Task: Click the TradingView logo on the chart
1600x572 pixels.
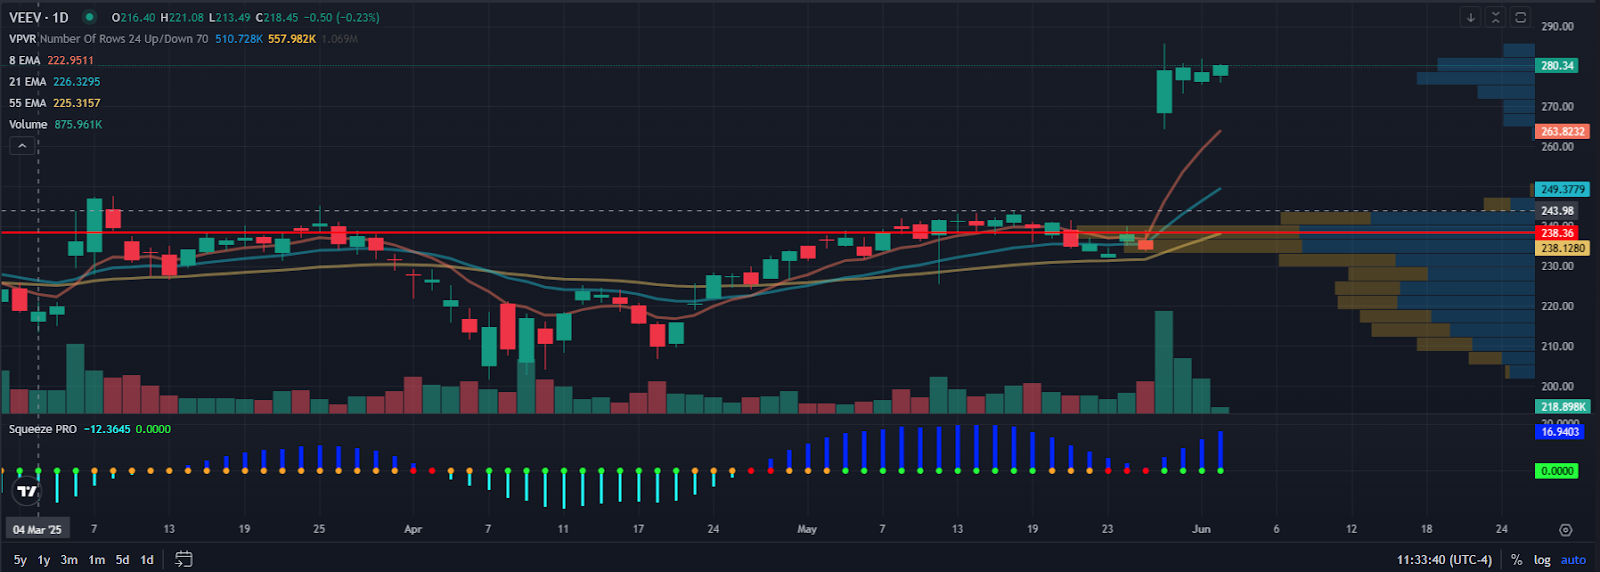Action: coord(28,491)
